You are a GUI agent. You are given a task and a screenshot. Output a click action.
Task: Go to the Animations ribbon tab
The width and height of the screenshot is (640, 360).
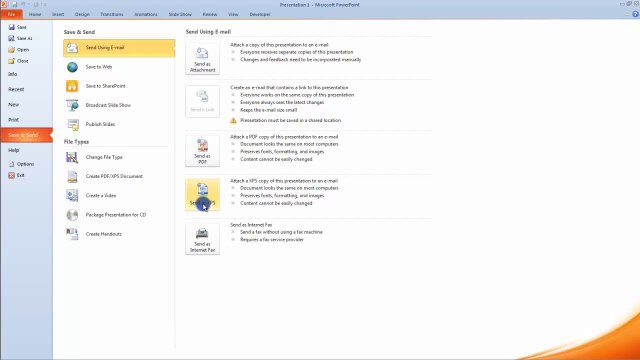(146, 14)
